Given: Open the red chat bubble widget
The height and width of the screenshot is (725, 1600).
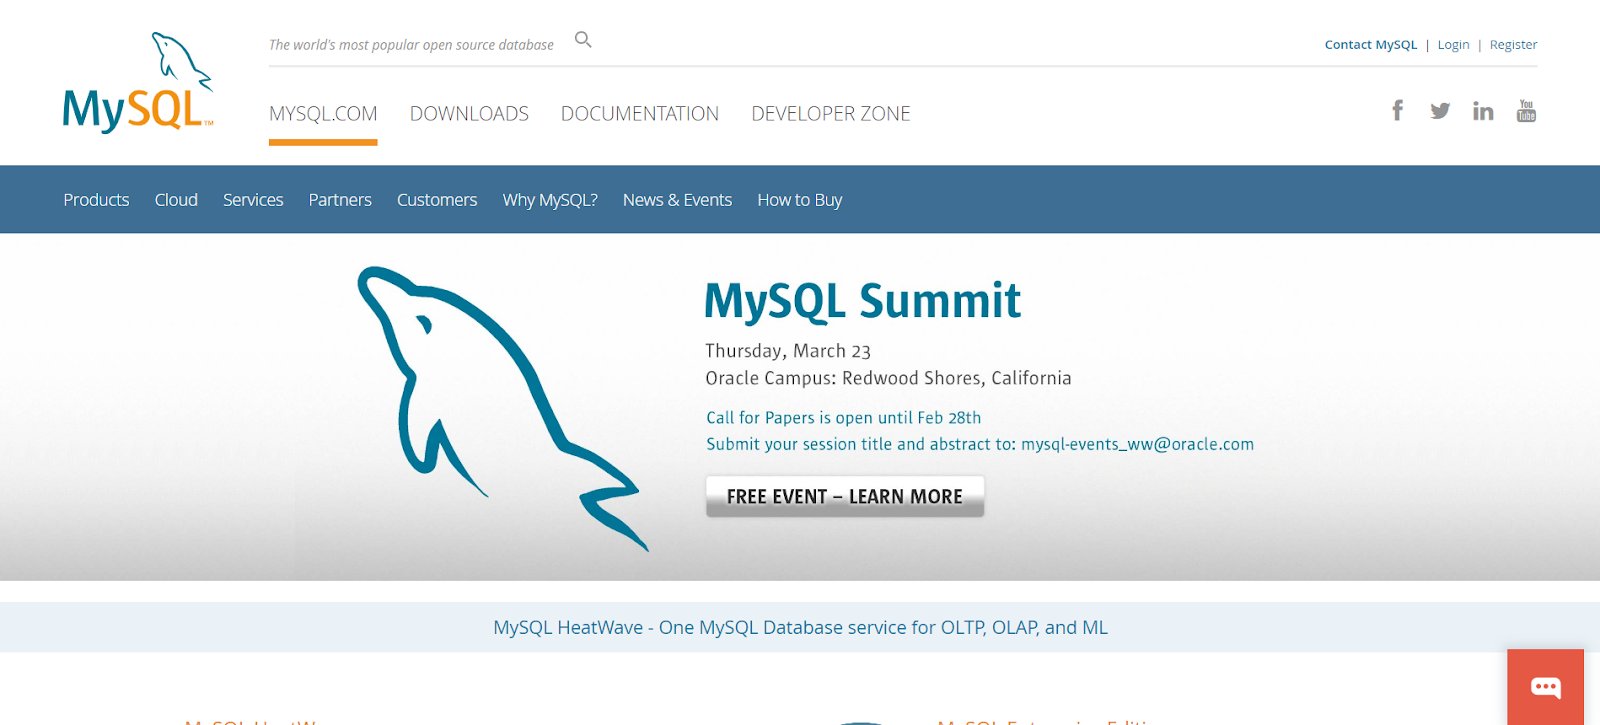Looking at the screenshot, I should point(1545,687).
